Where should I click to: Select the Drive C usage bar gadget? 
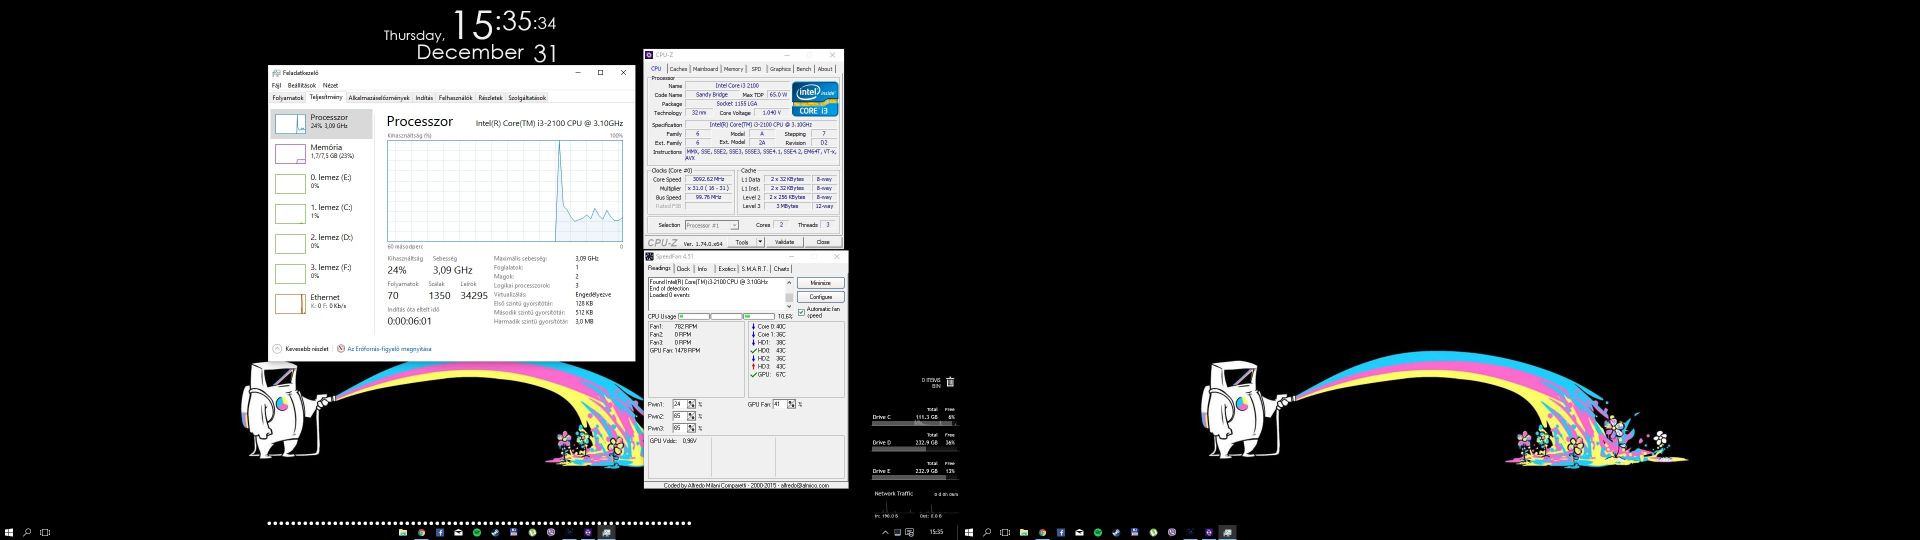[x=914, y=422]
